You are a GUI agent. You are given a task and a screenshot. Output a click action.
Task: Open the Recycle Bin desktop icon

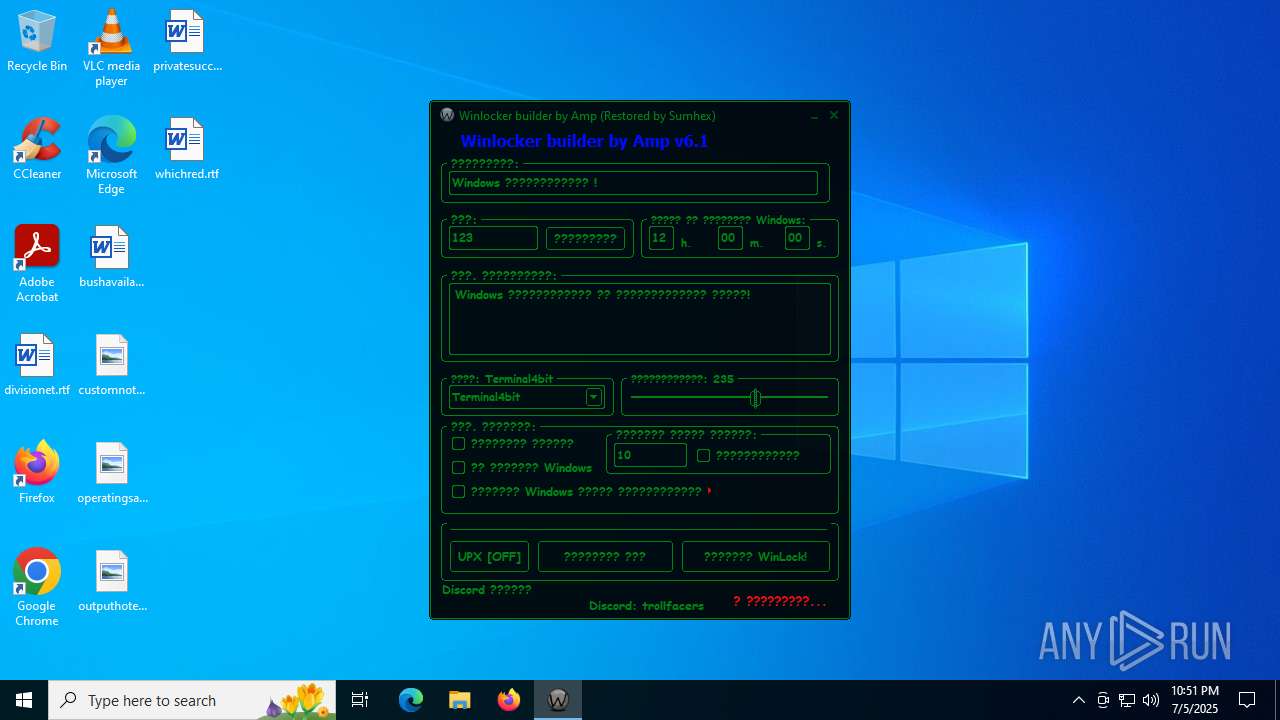pos(37,41)
